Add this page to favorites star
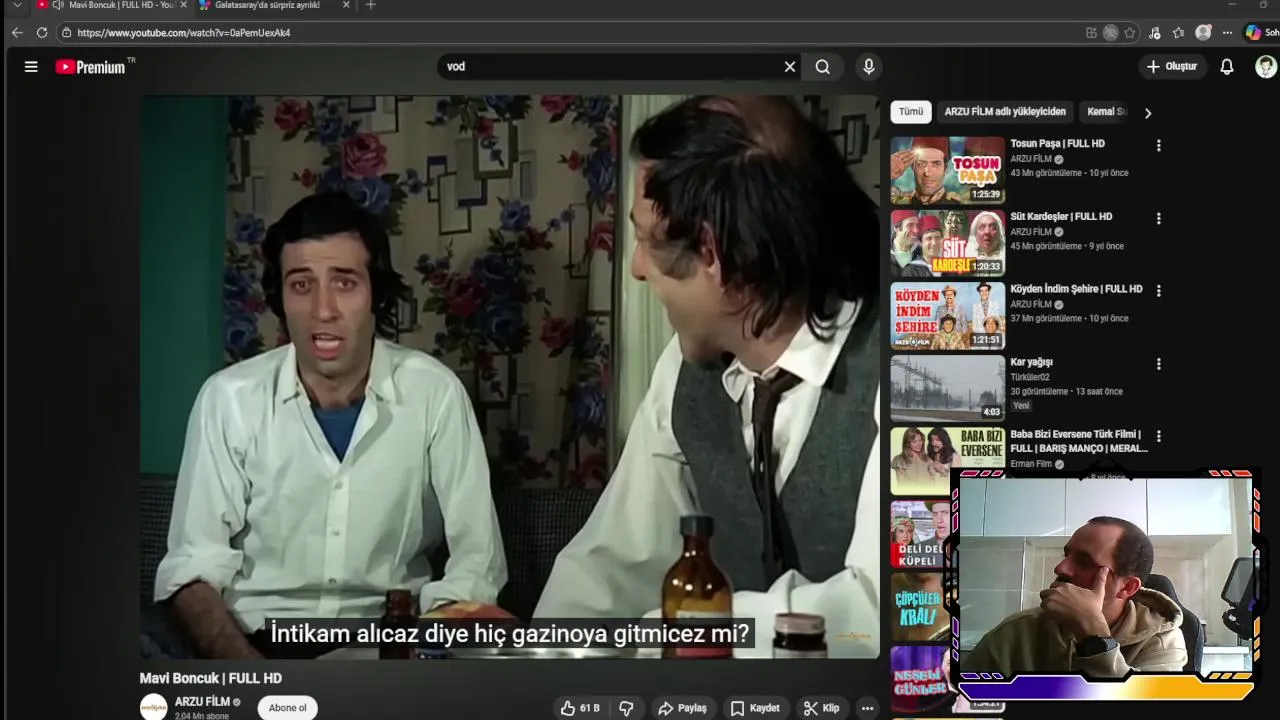 [1130, 33]
